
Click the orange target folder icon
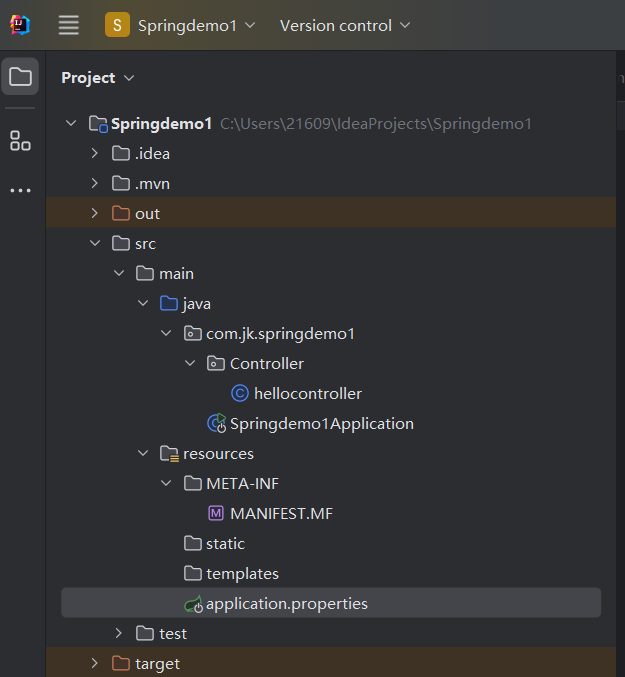tap(121, 663)
